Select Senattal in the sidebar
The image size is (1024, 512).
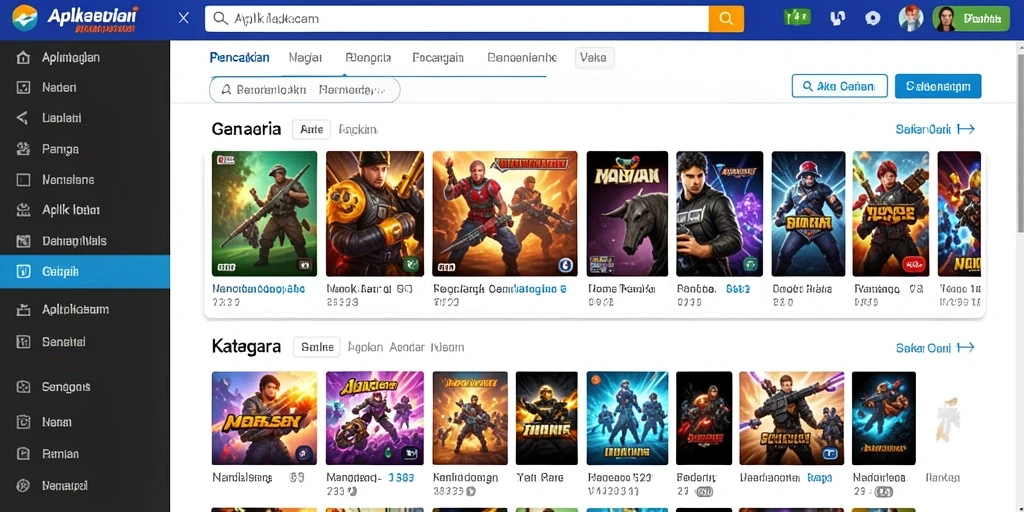click(x=85, y=342)
